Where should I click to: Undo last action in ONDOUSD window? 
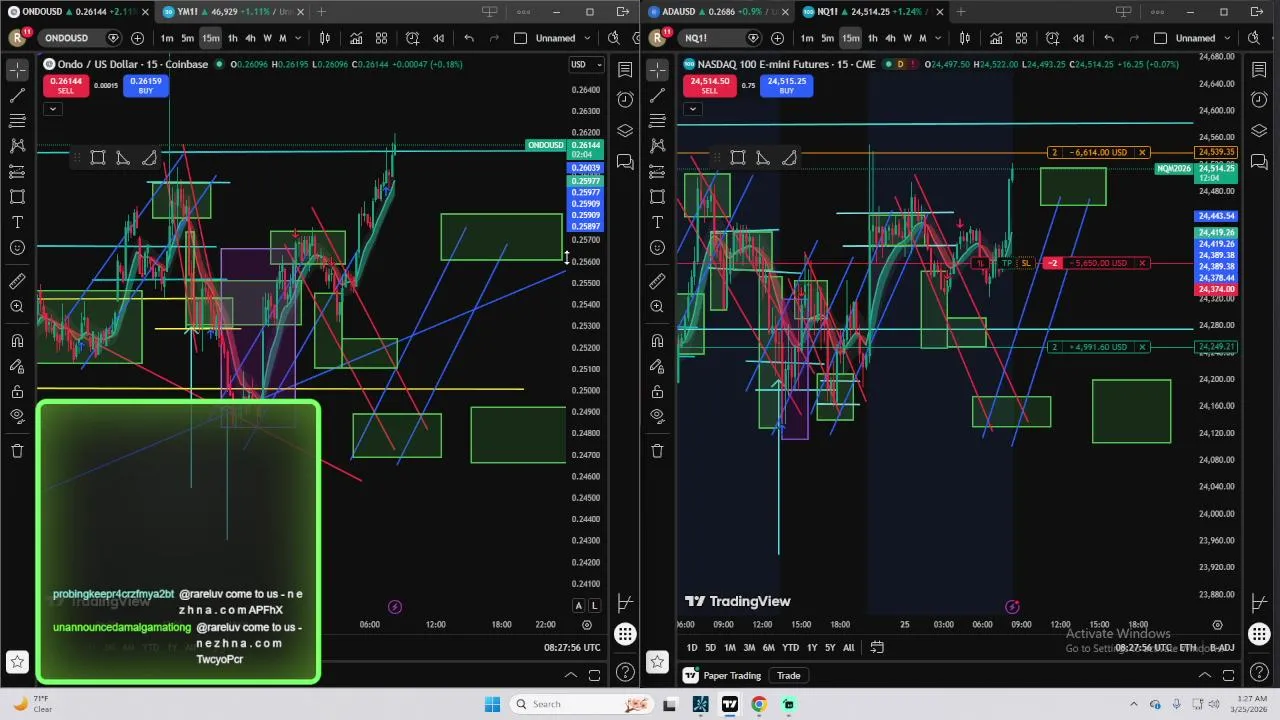pos(469,38)
